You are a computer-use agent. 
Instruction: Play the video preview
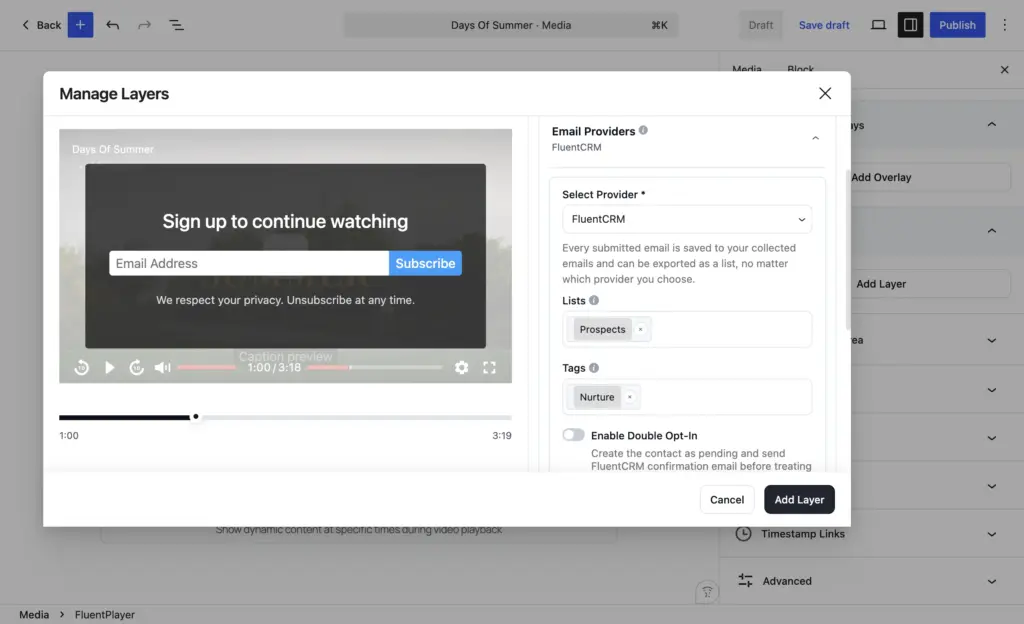click(110, 367)
